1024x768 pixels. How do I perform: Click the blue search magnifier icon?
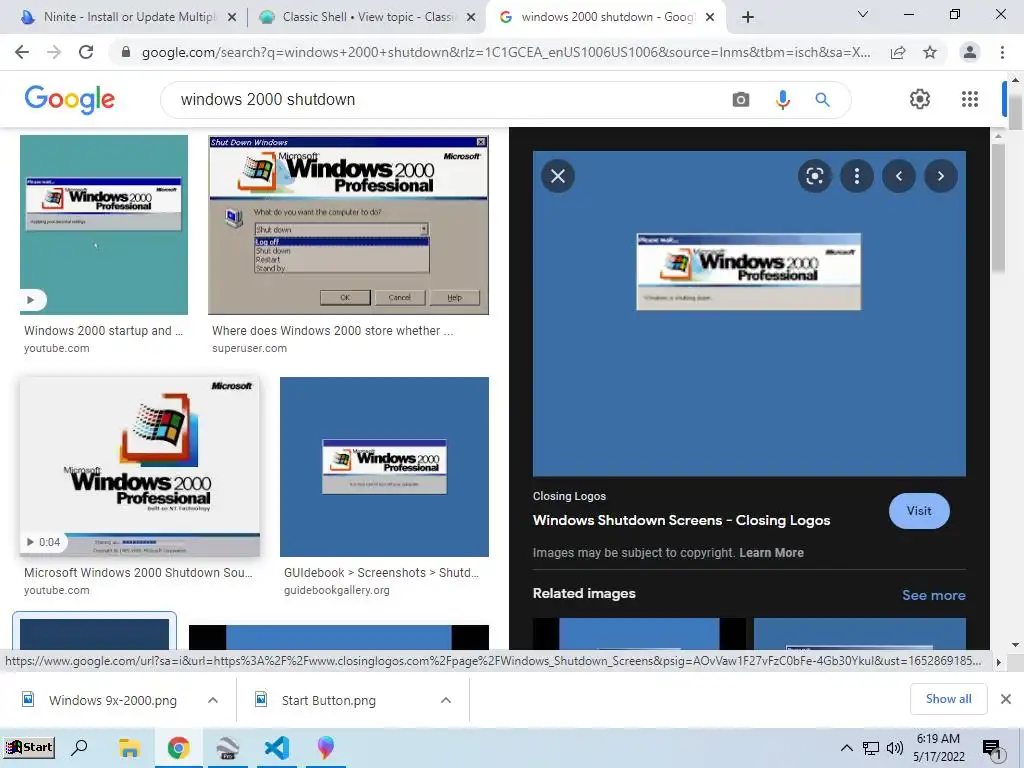(822, 99)
